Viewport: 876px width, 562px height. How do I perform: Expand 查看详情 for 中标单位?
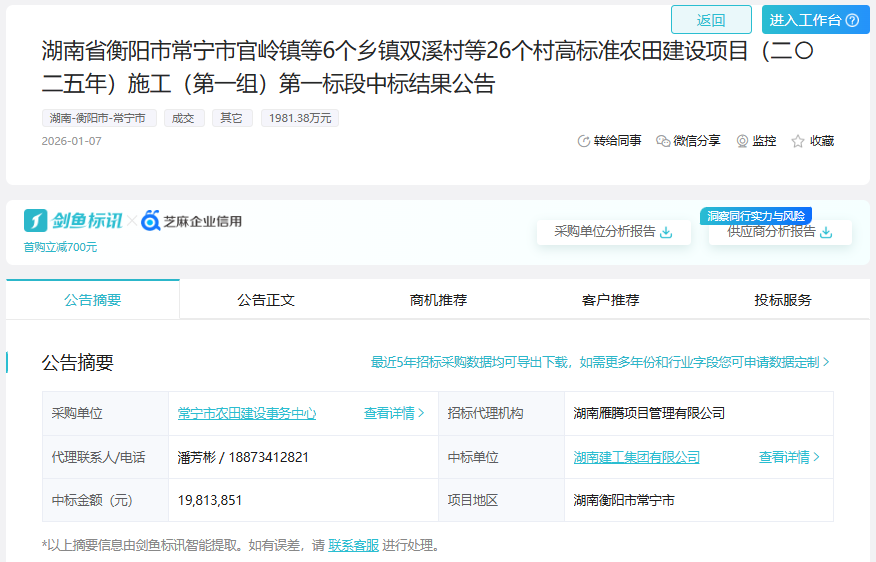[x=789, y=457]
